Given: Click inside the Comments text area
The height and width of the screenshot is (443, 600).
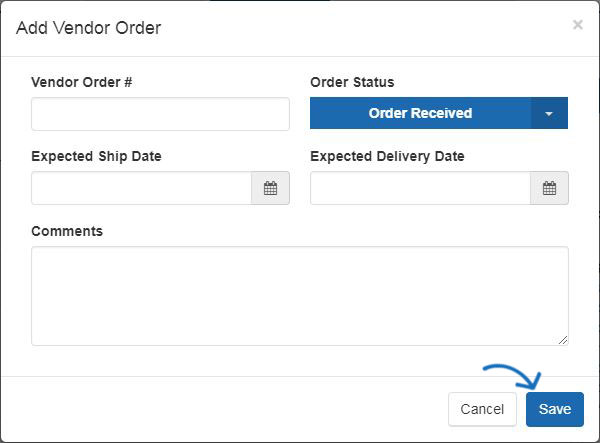Looking at the screenshot, I should coord(300,296).
